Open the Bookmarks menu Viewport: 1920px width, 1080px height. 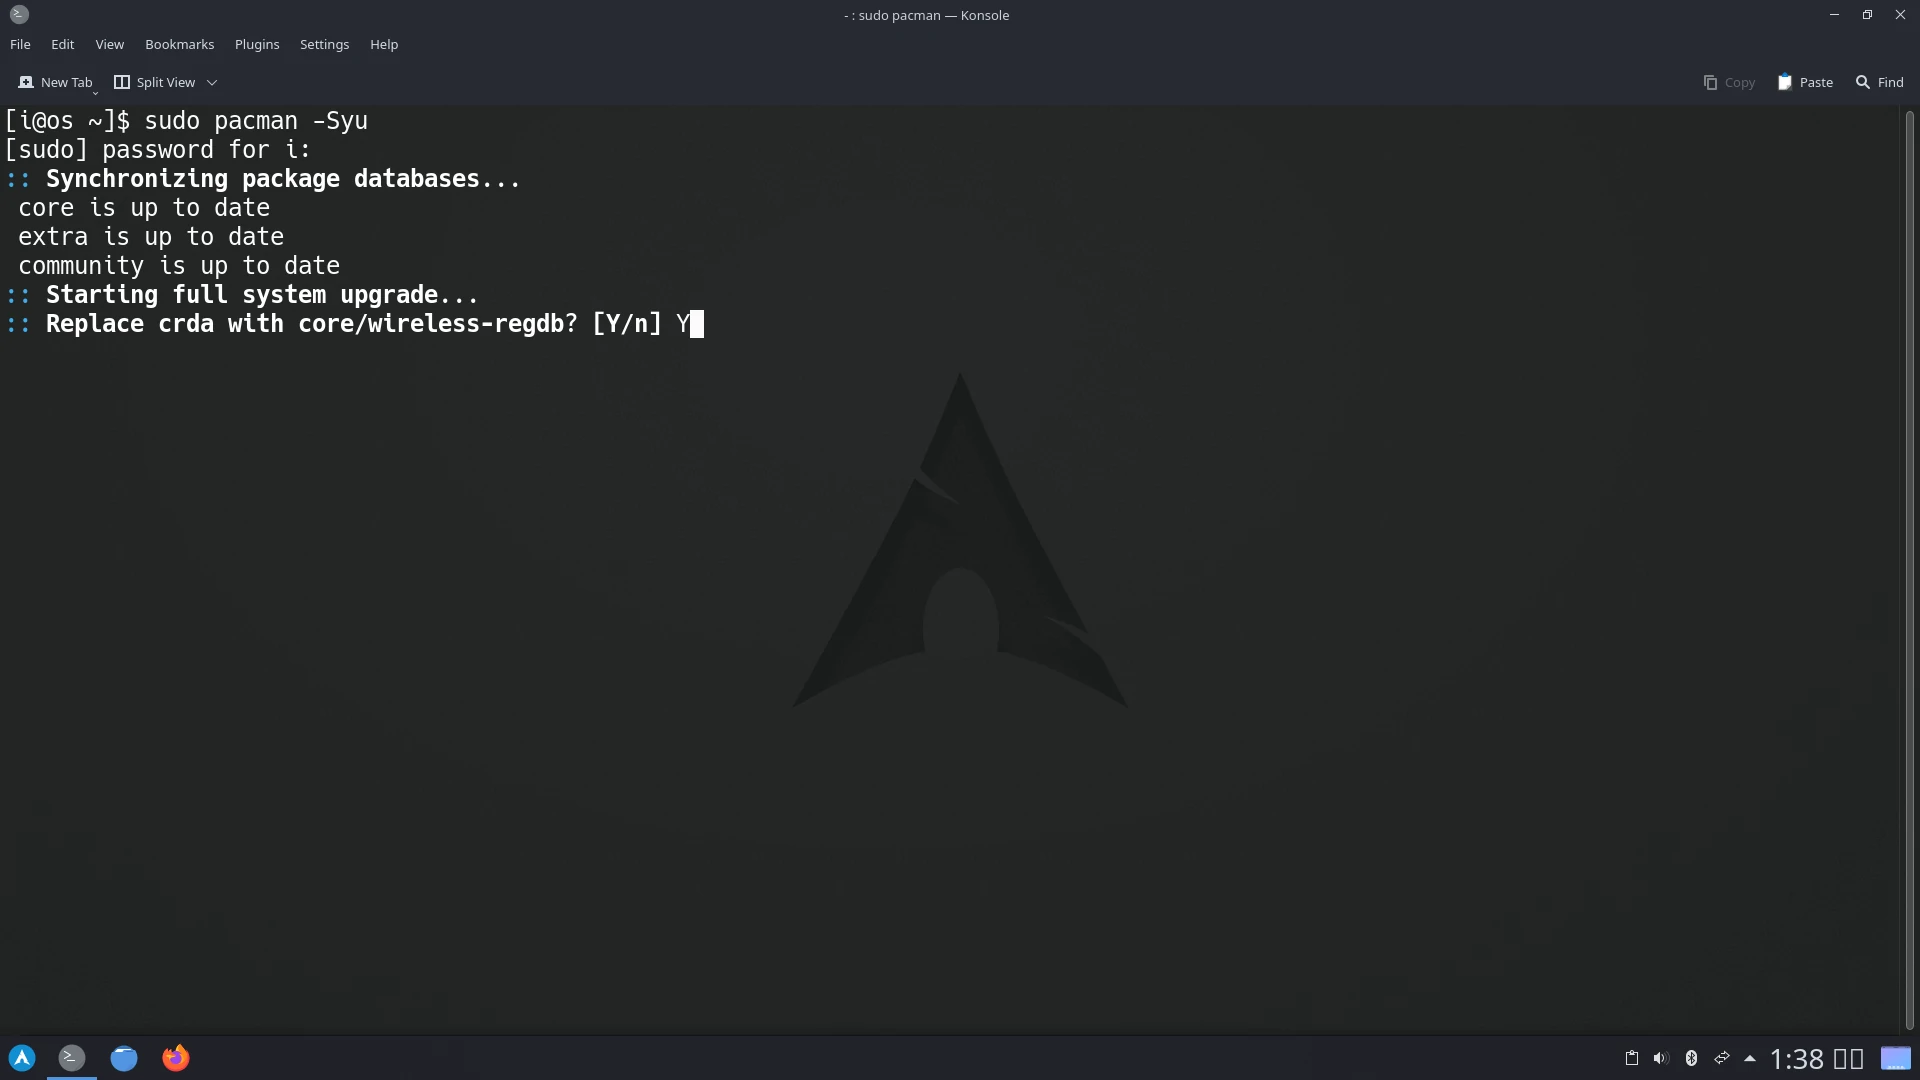click(179, 44)
